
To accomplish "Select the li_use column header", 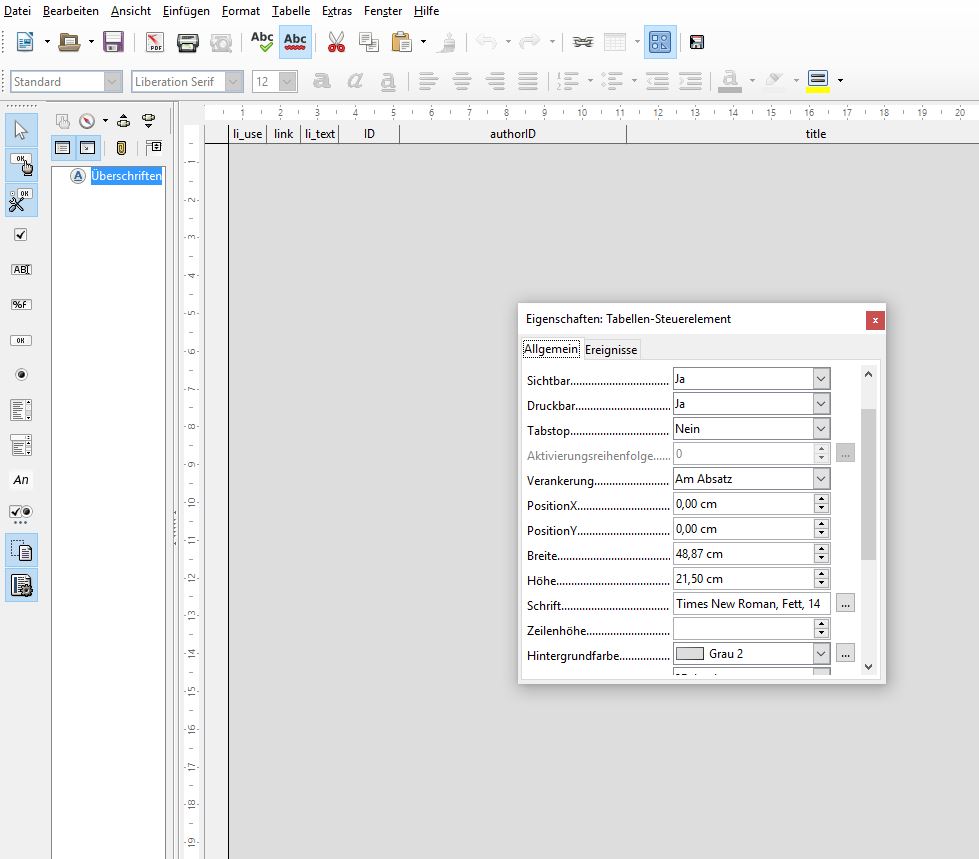I will 248,134.
